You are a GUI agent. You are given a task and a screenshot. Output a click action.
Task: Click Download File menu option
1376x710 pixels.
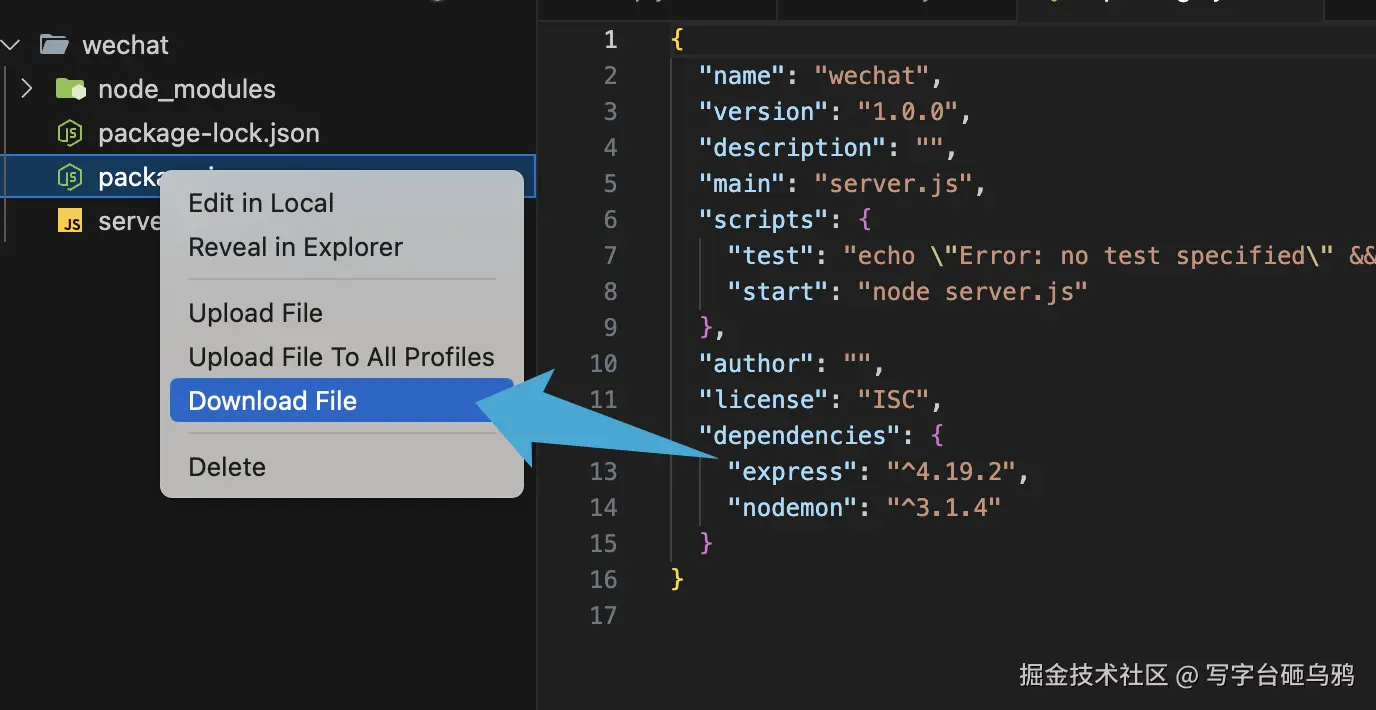coord(272,401)
